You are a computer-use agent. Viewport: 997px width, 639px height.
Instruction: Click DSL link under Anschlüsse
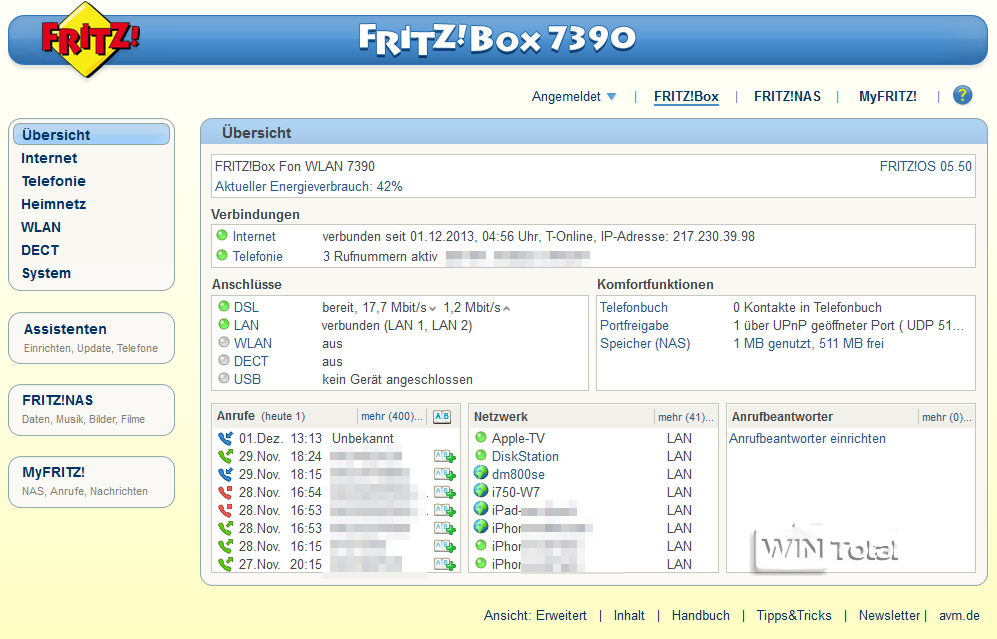pyautogui.click(x=246, y=307)
